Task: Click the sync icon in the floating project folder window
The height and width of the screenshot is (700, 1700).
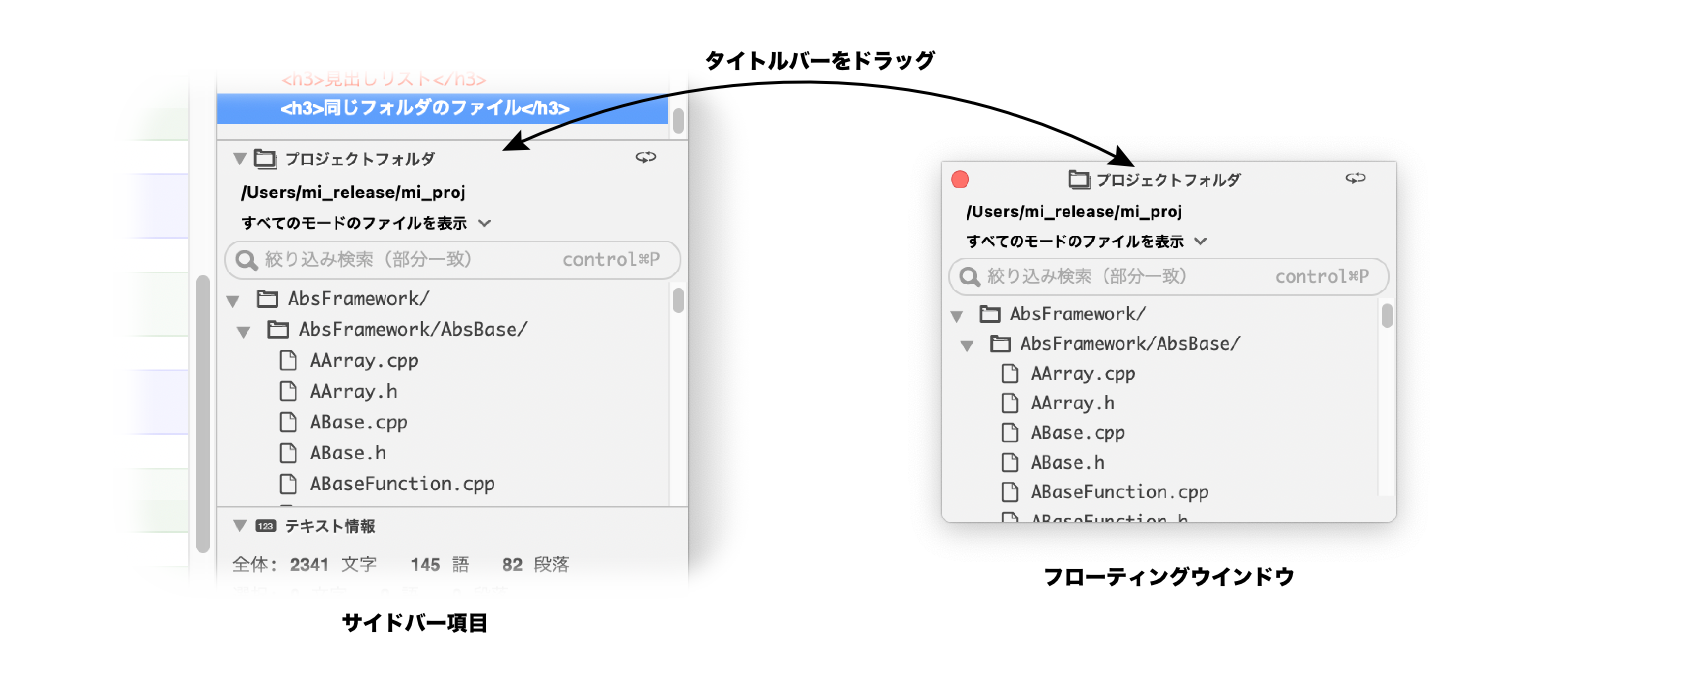Action: pos(1355,178)
